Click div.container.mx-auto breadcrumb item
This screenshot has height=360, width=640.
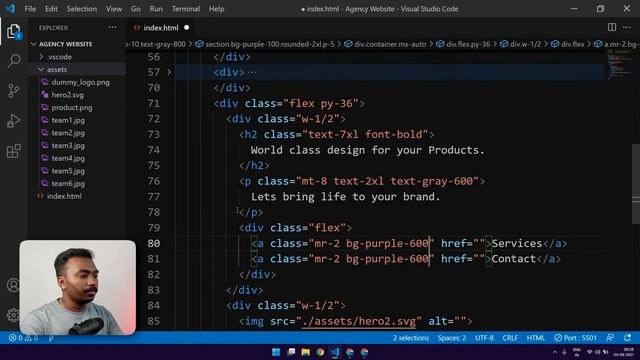click(x=386, y=44)
